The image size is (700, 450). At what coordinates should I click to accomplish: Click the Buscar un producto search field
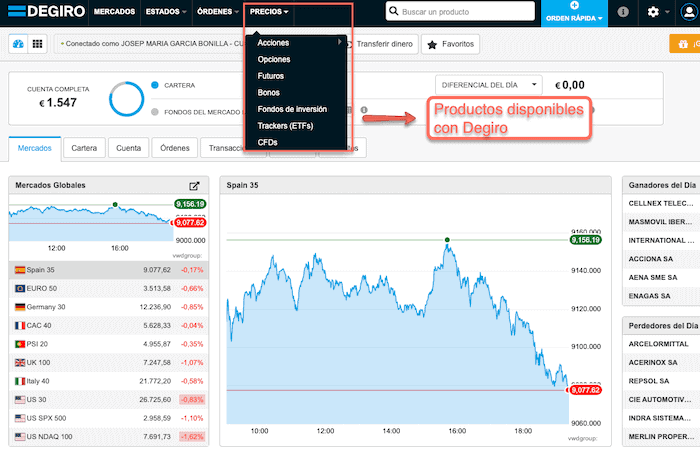click(x=460, y=11)
